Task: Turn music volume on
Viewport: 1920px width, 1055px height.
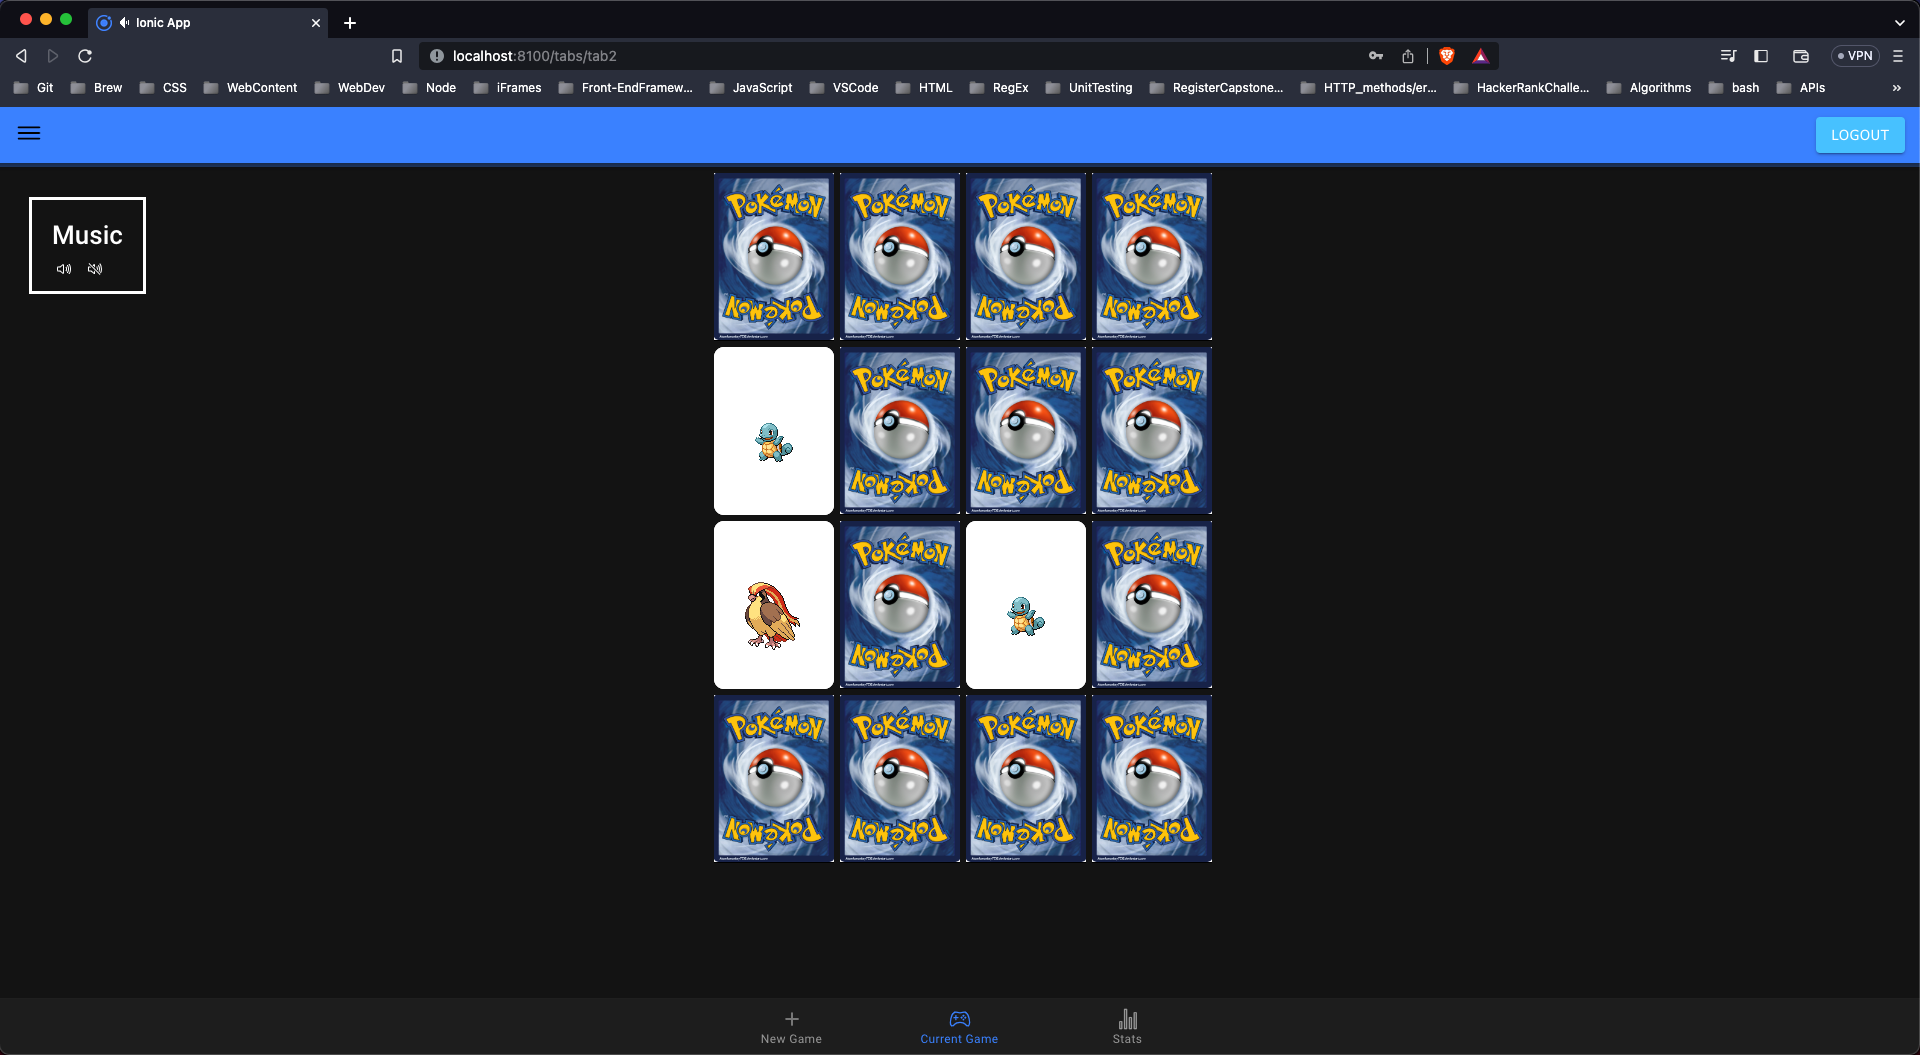Action: pyautogui.click(x=64, y=269)
